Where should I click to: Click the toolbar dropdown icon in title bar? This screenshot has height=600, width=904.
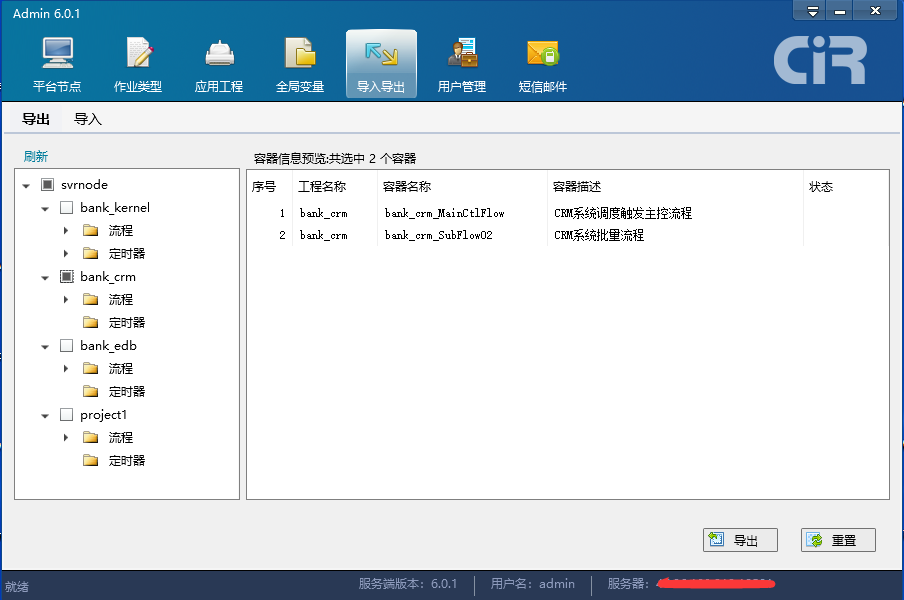point(812,11)
